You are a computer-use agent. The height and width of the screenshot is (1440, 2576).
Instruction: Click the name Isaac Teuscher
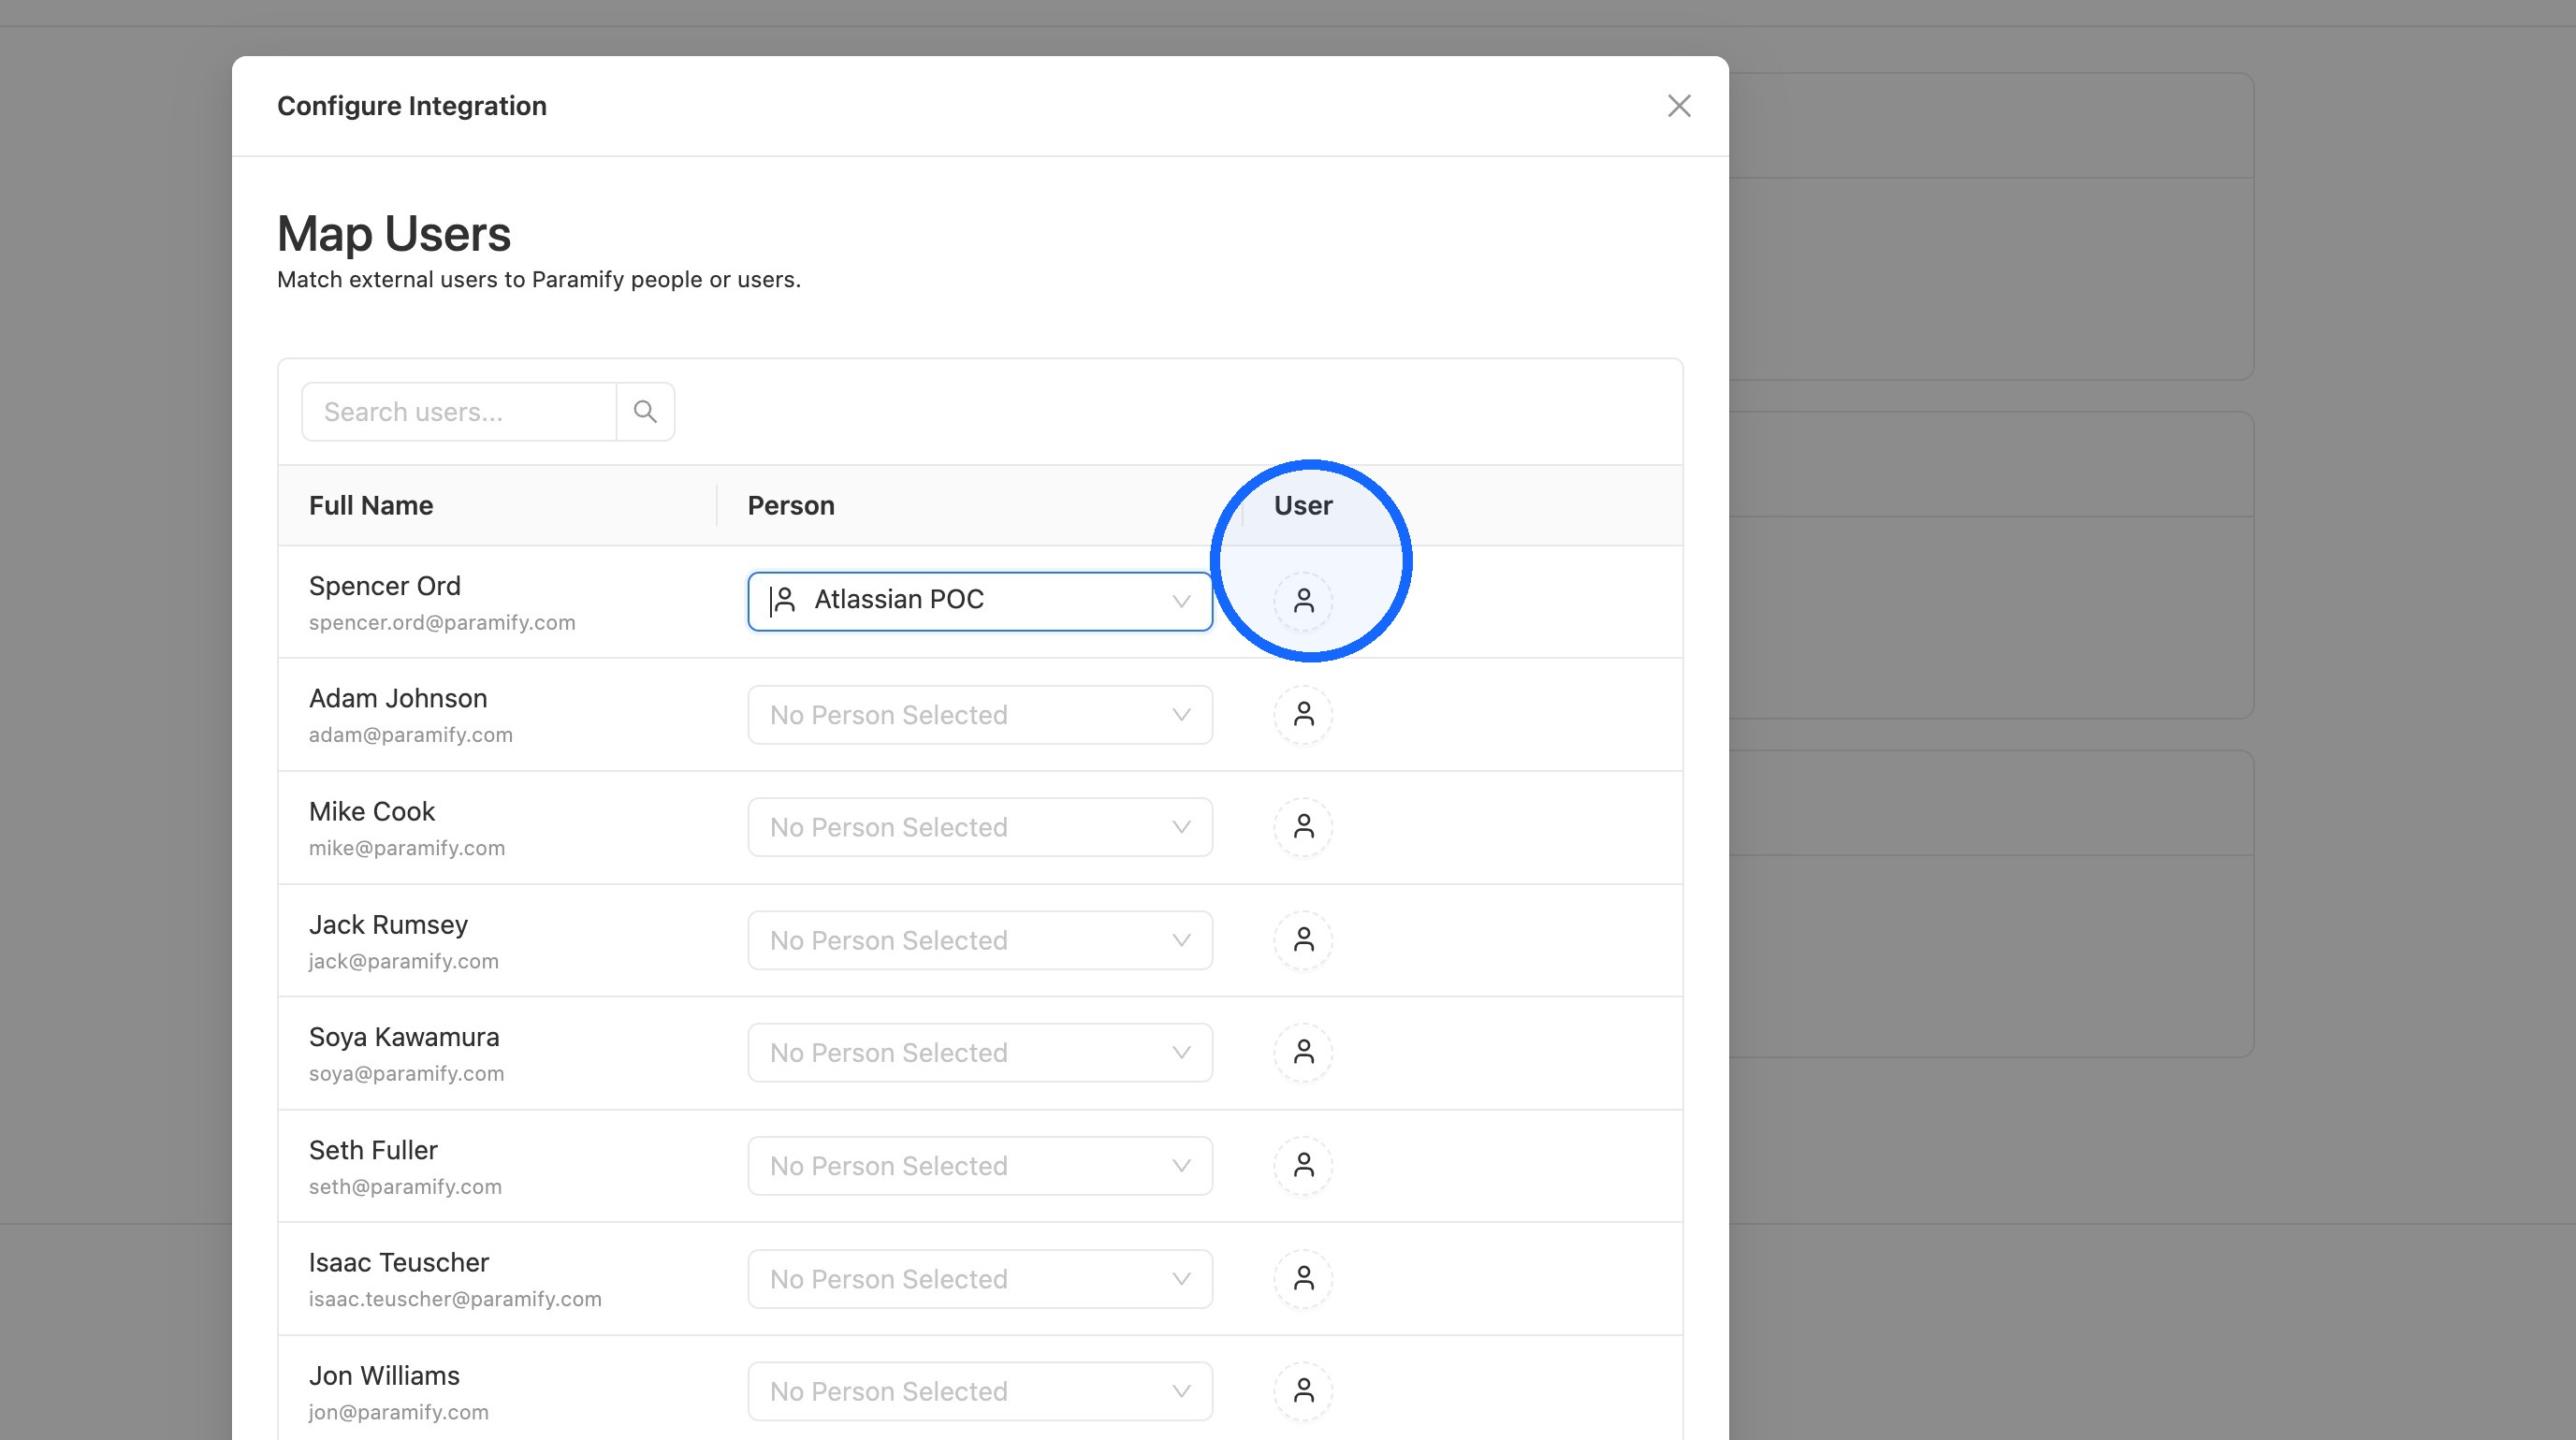(399, 1262)
